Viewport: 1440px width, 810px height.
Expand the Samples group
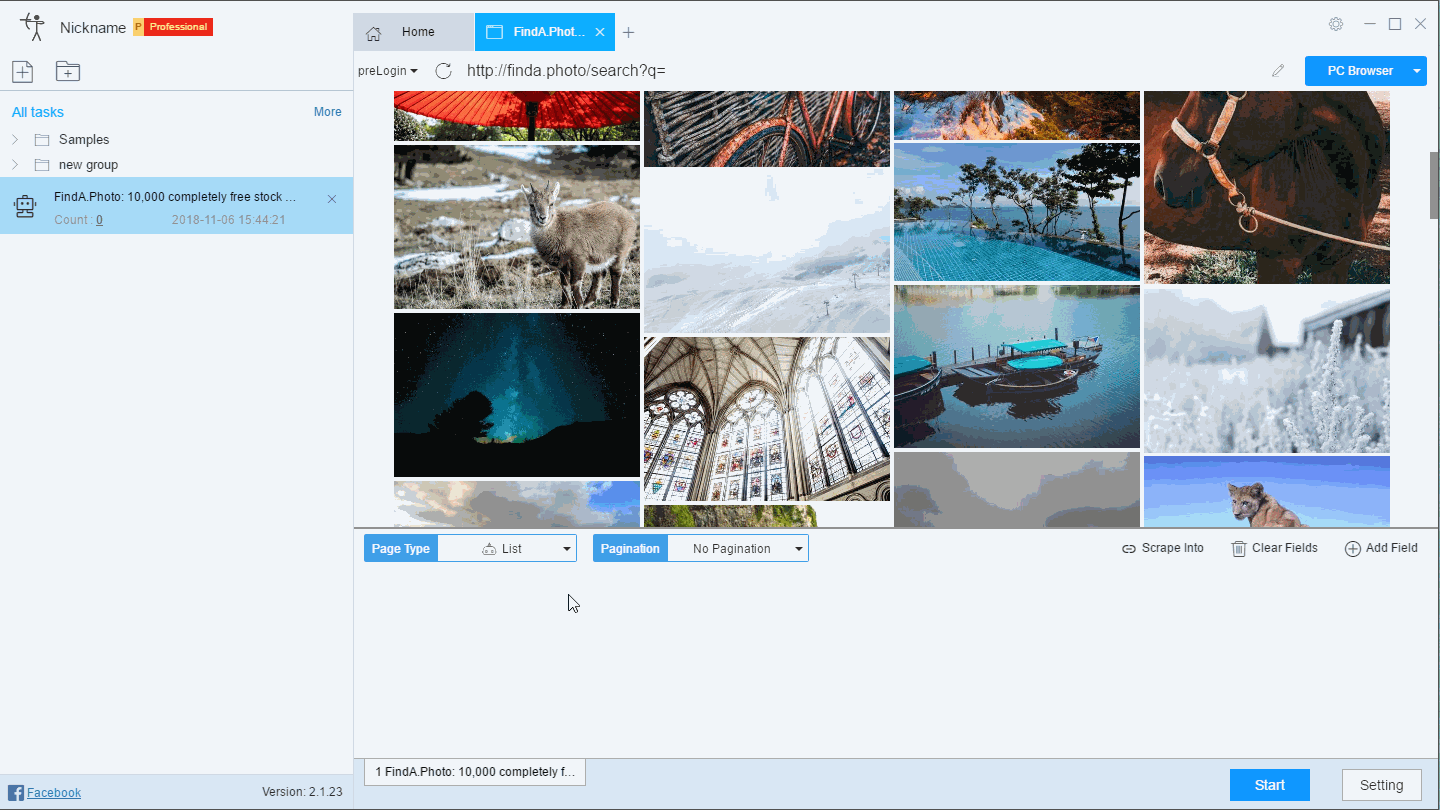(17, 139)
